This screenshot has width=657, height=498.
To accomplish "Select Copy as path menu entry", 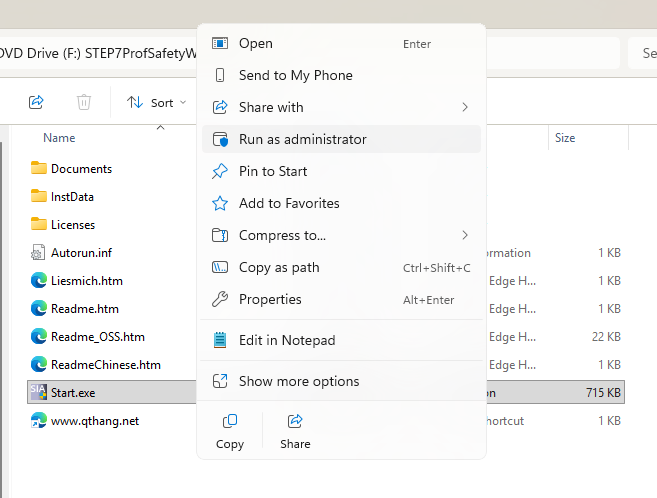I will tap(279, 267).
